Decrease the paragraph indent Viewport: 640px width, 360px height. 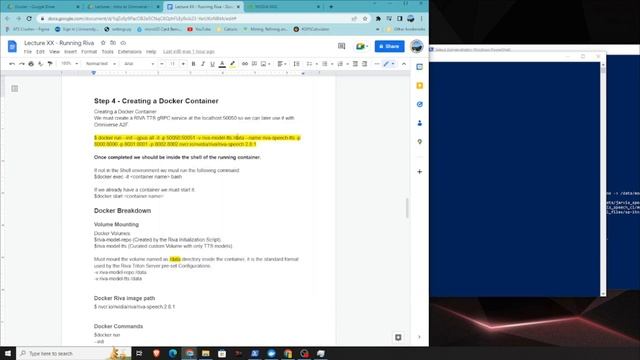[x=355, y=64]
